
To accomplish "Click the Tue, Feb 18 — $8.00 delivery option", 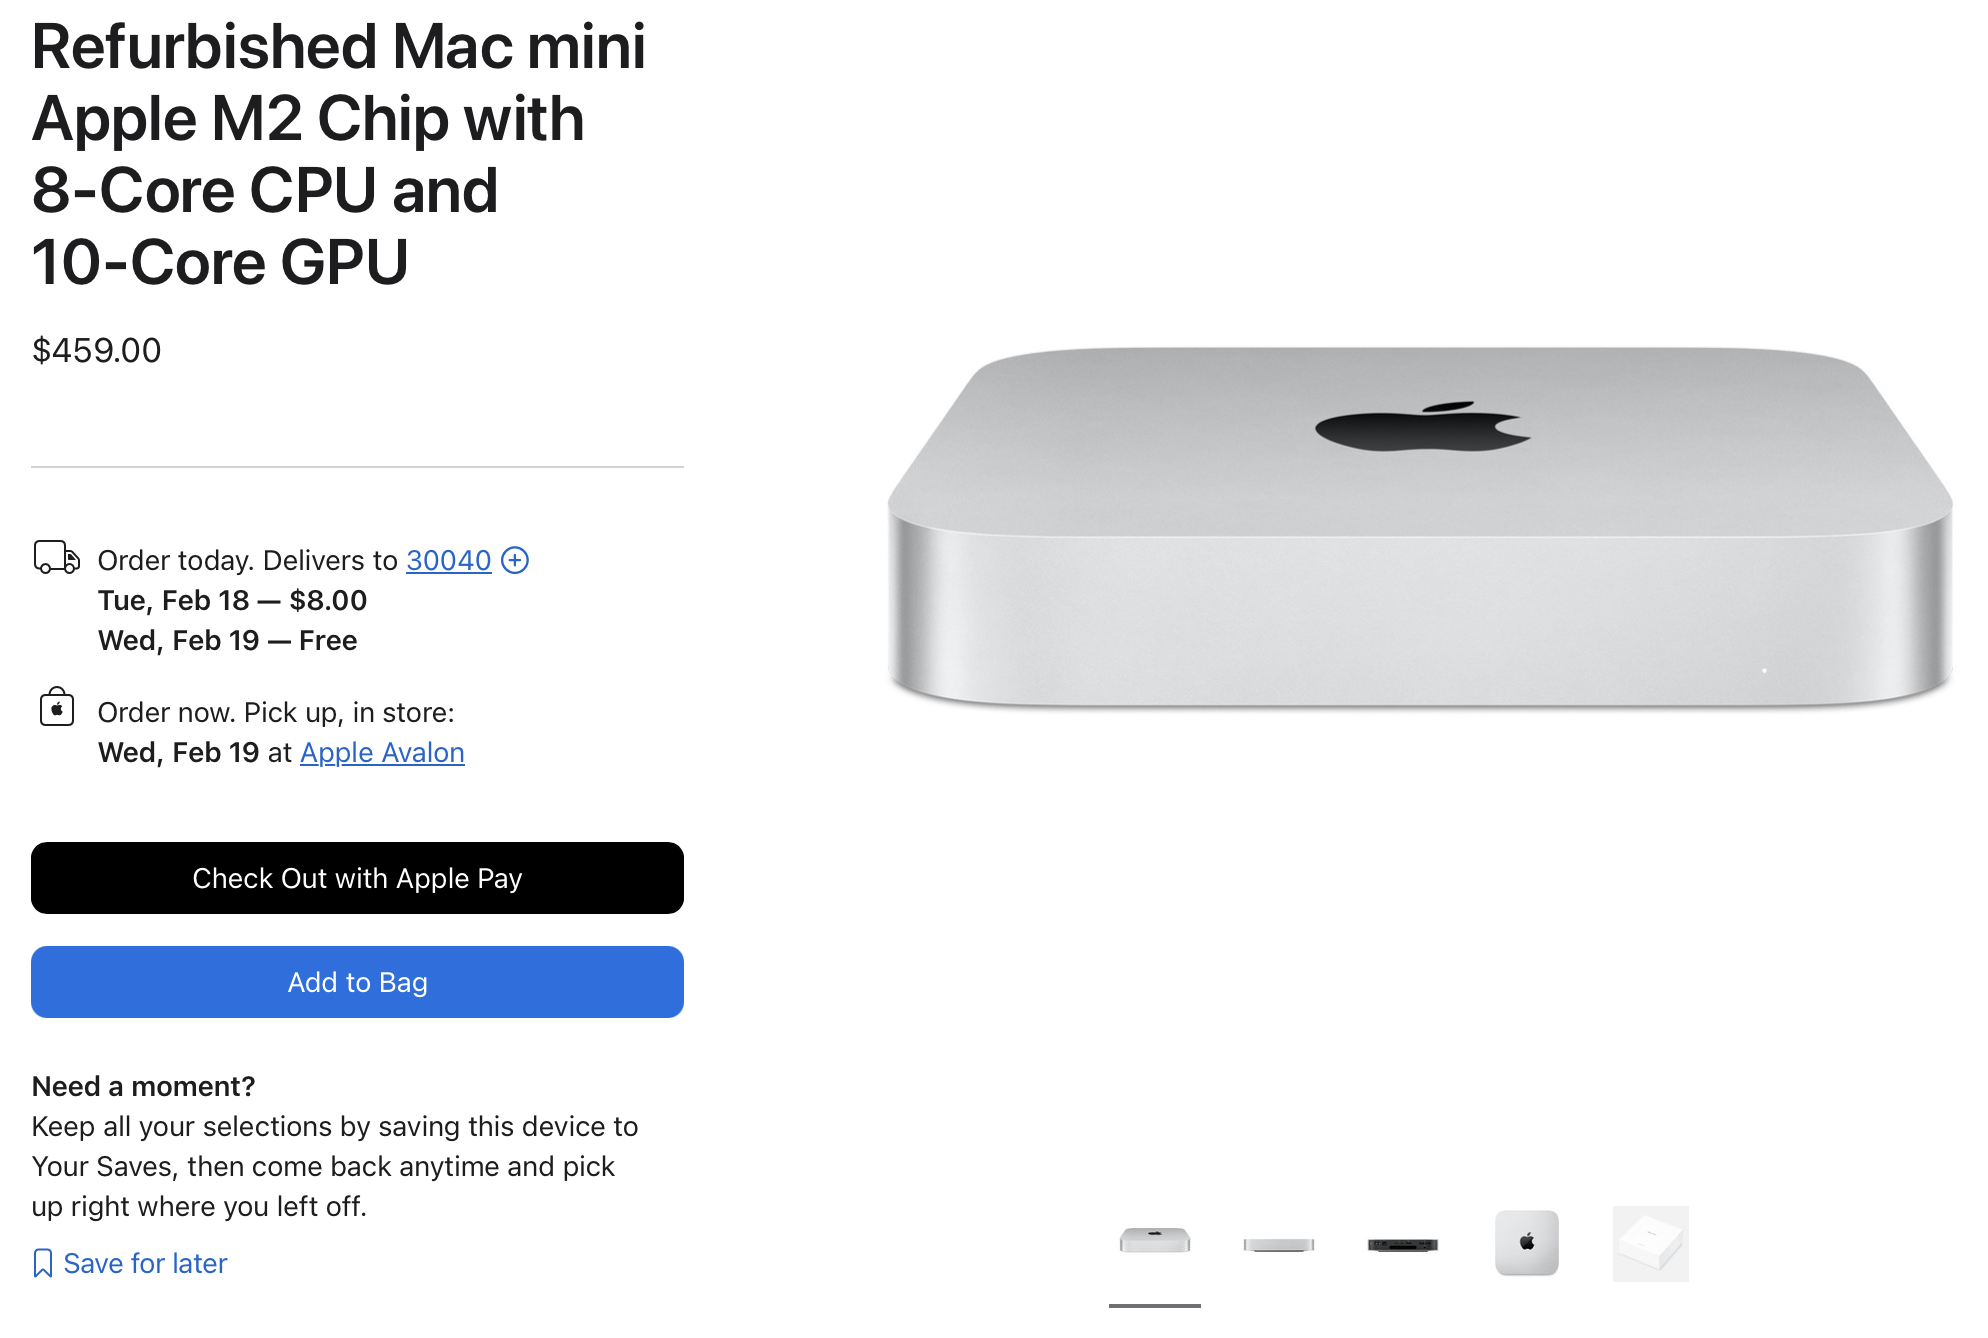I will 232,600.
